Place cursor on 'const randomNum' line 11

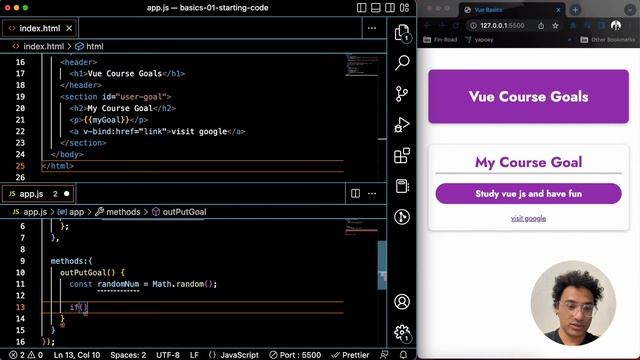(143, 284)
